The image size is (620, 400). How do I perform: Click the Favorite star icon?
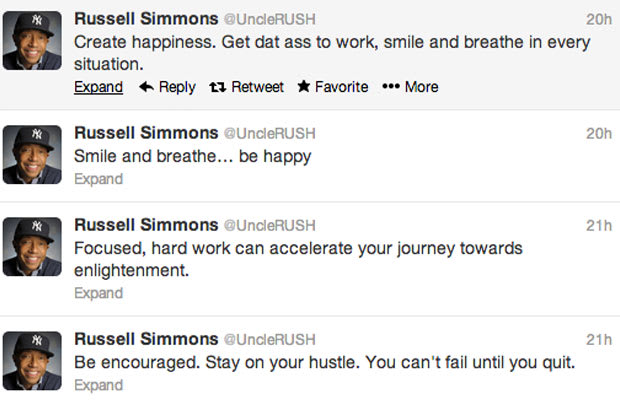[x=304, y=86]
